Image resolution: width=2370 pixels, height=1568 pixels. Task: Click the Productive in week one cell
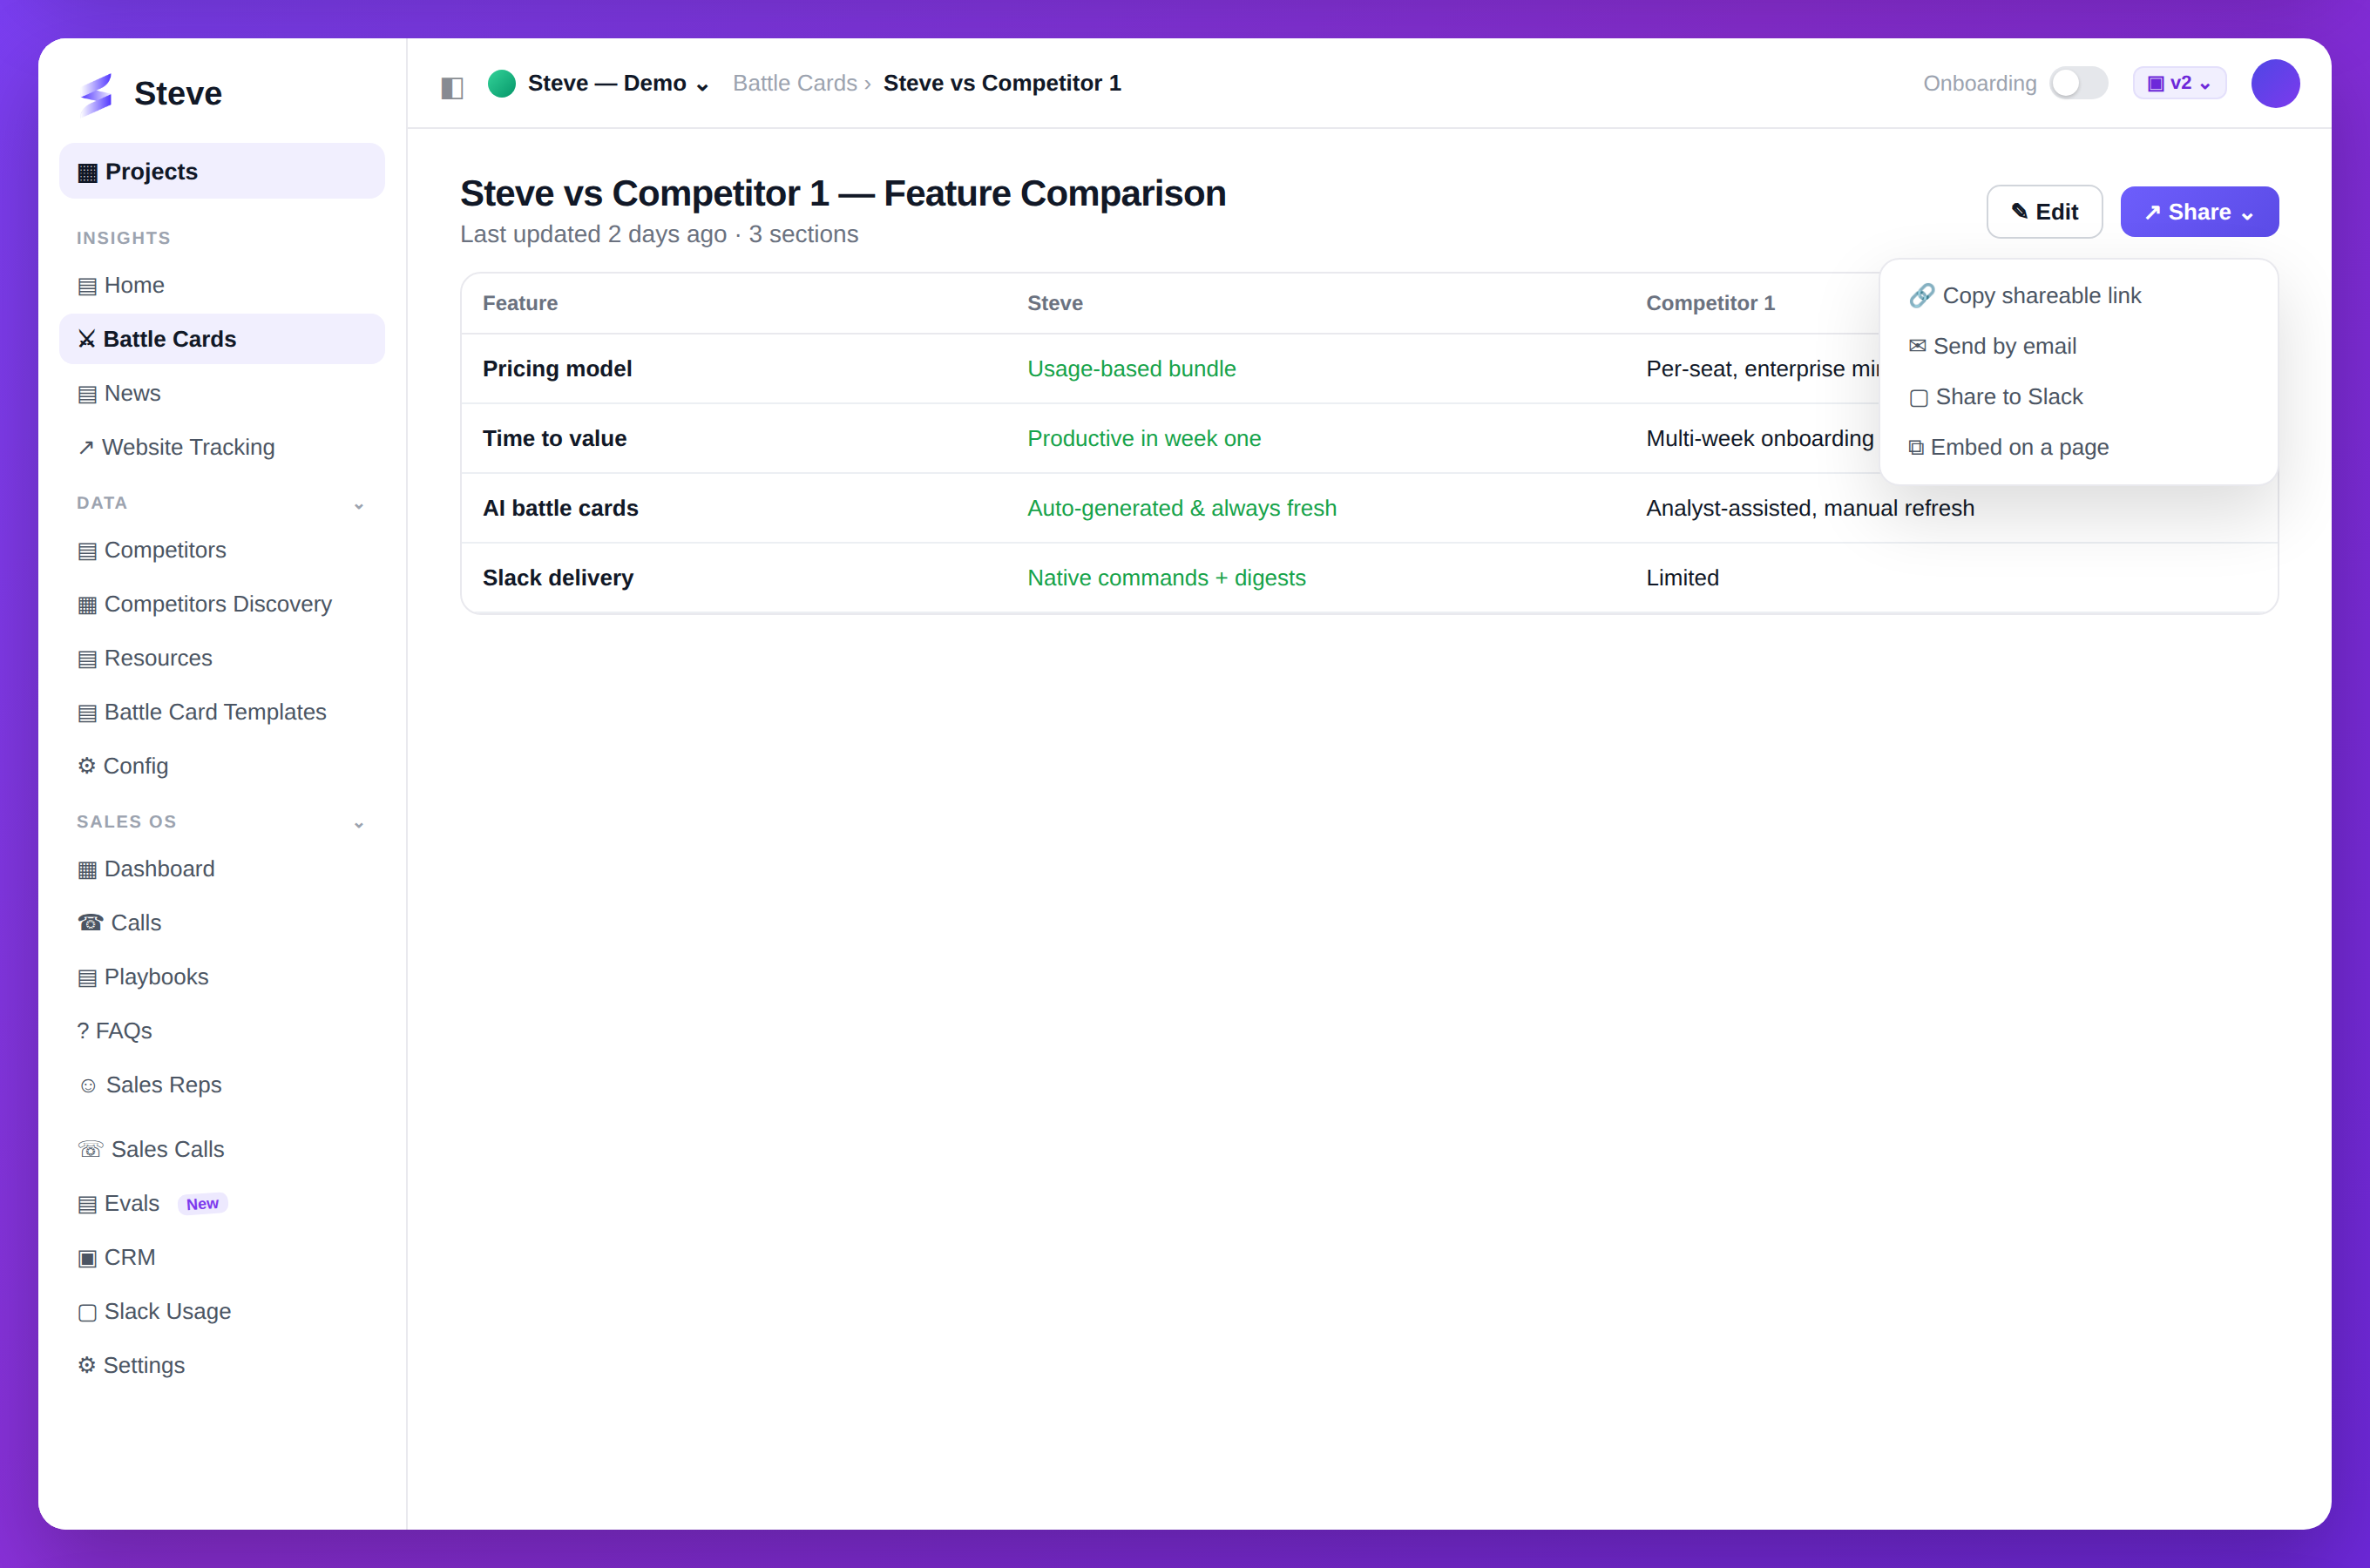click(x=1144, y=439)
